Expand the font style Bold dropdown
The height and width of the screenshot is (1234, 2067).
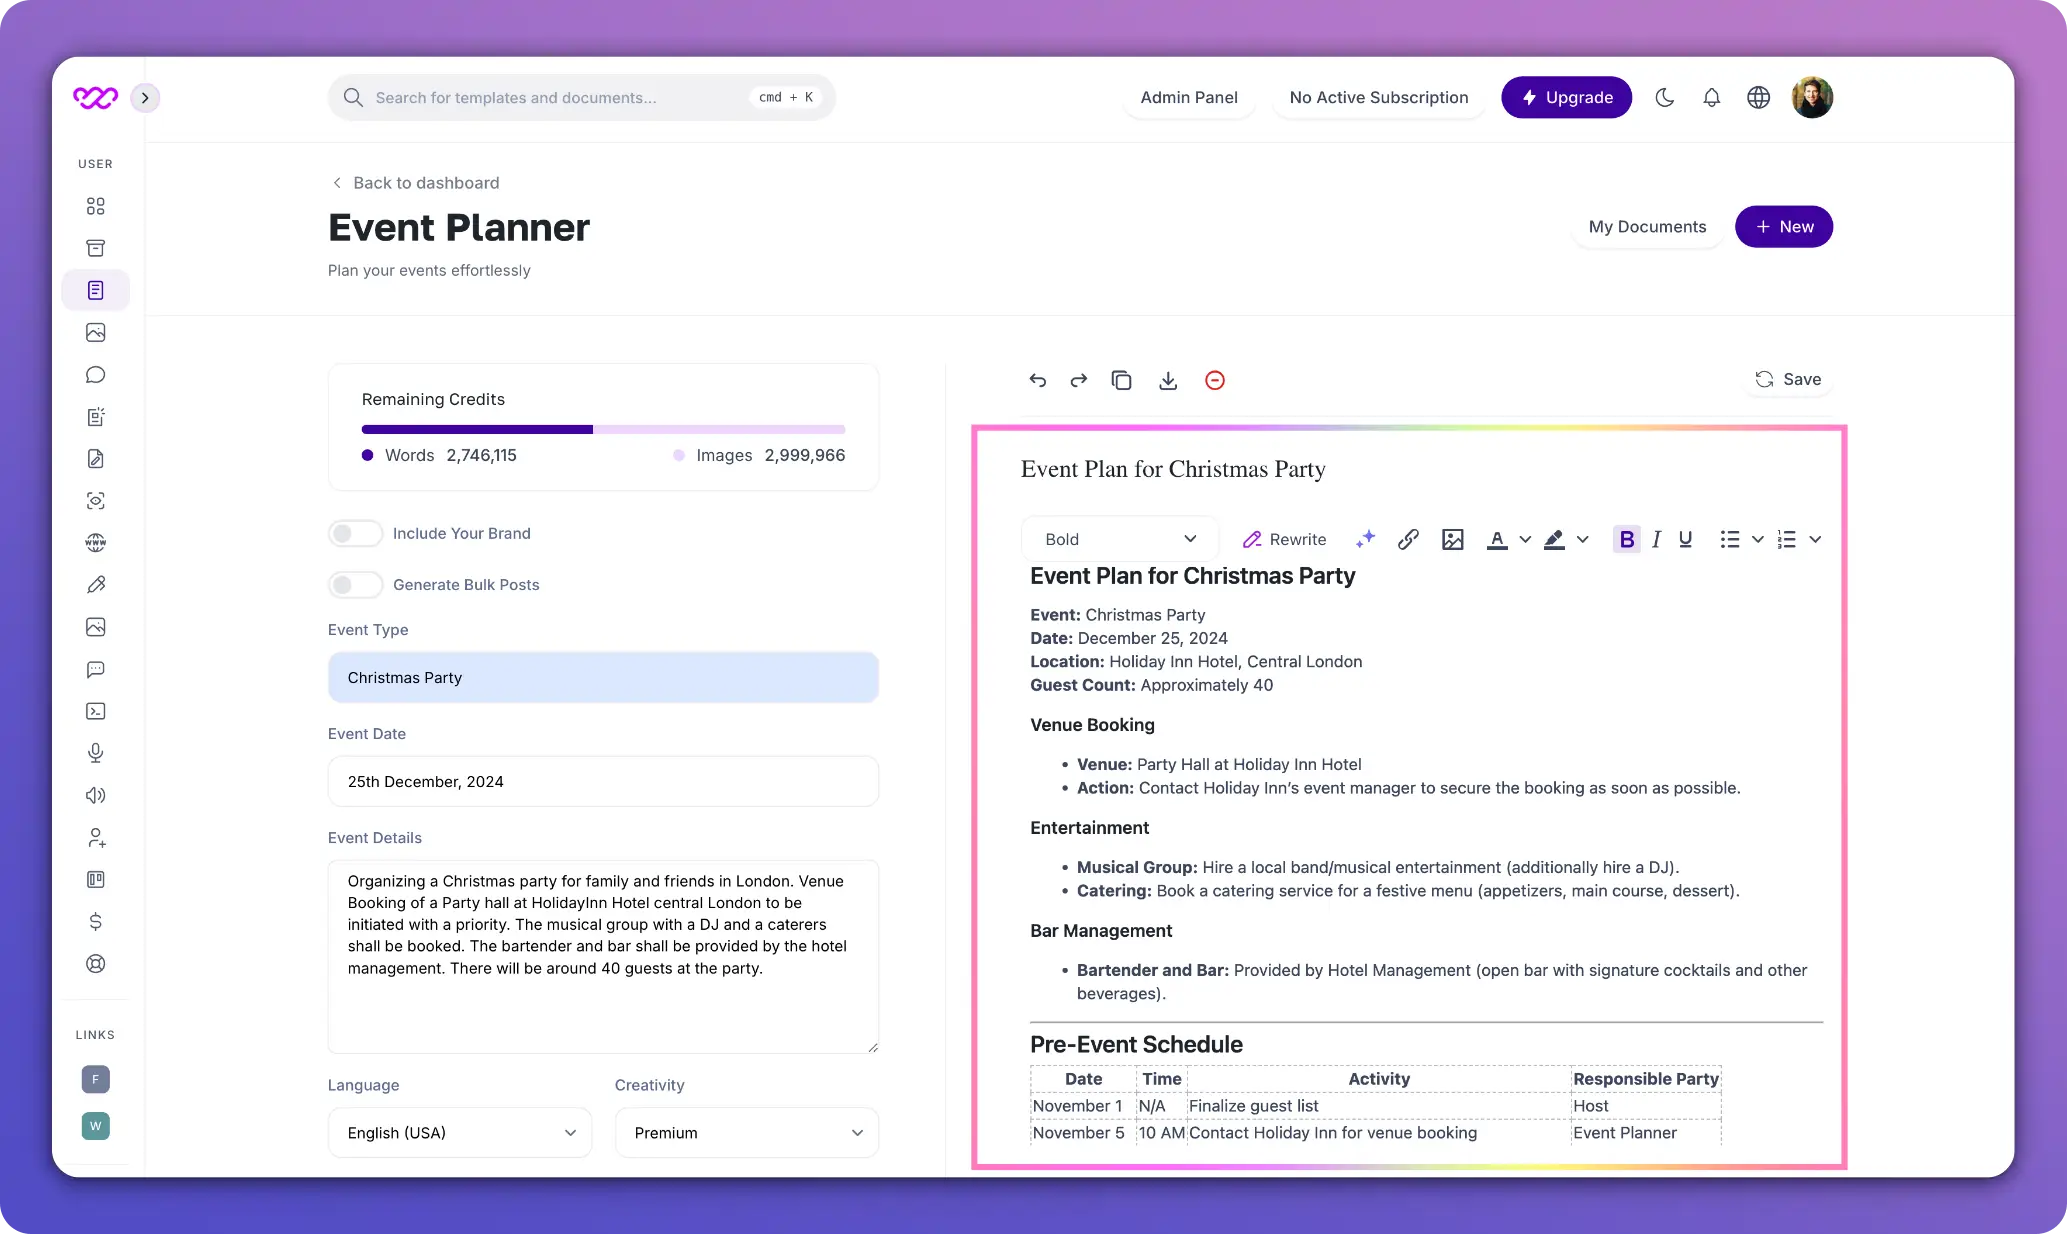tap(1190, 539)
